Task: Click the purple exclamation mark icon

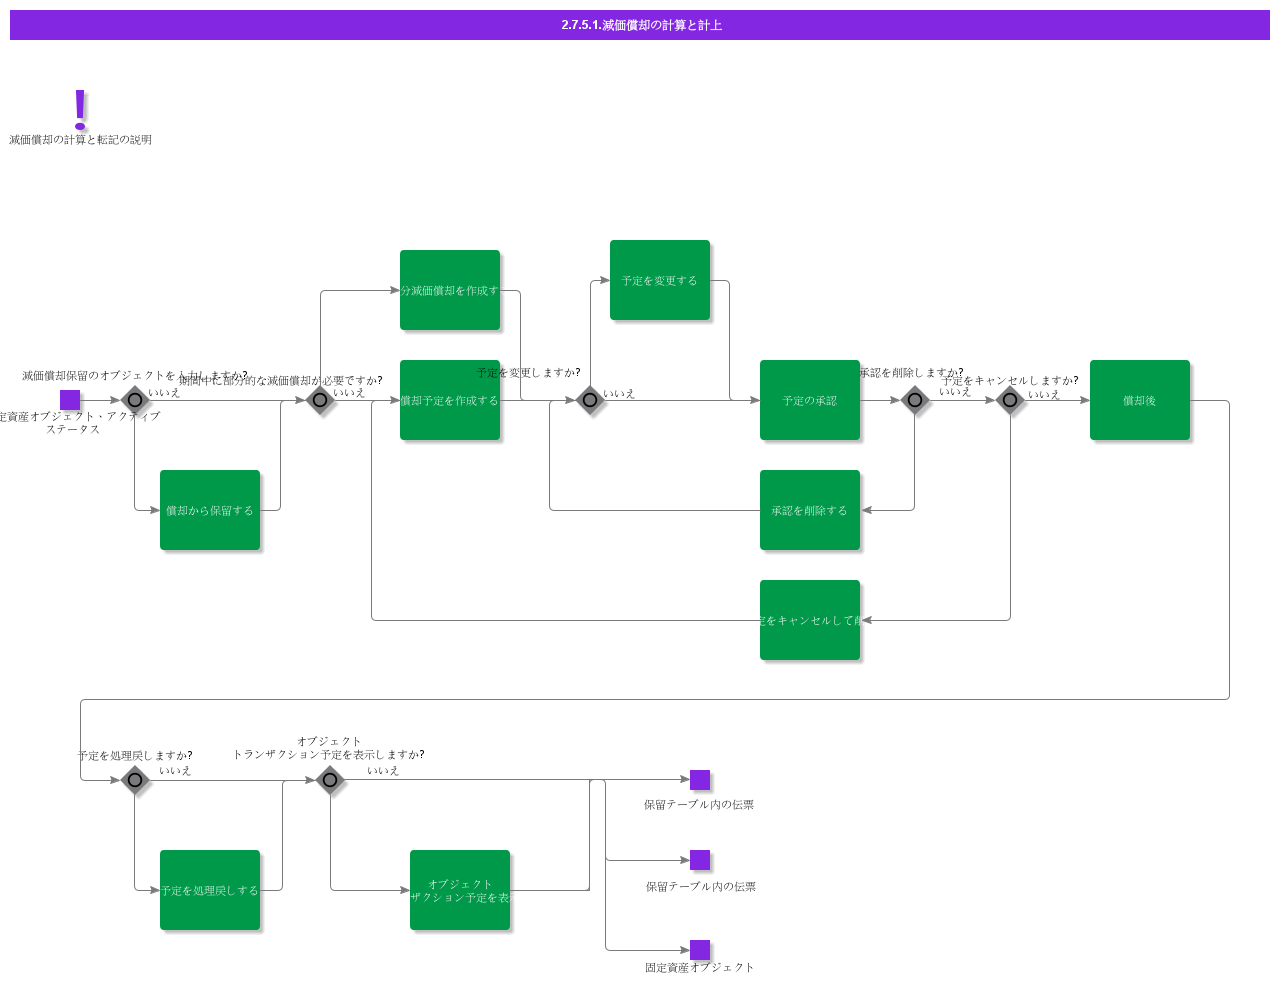Action: [81, 110]
